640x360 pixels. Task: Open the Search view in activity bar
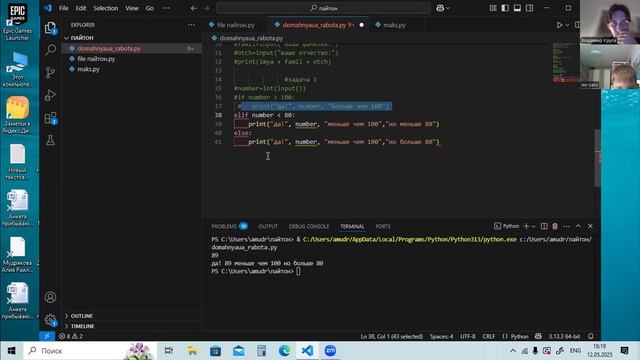pyautogui.click(x=50, y=50)
